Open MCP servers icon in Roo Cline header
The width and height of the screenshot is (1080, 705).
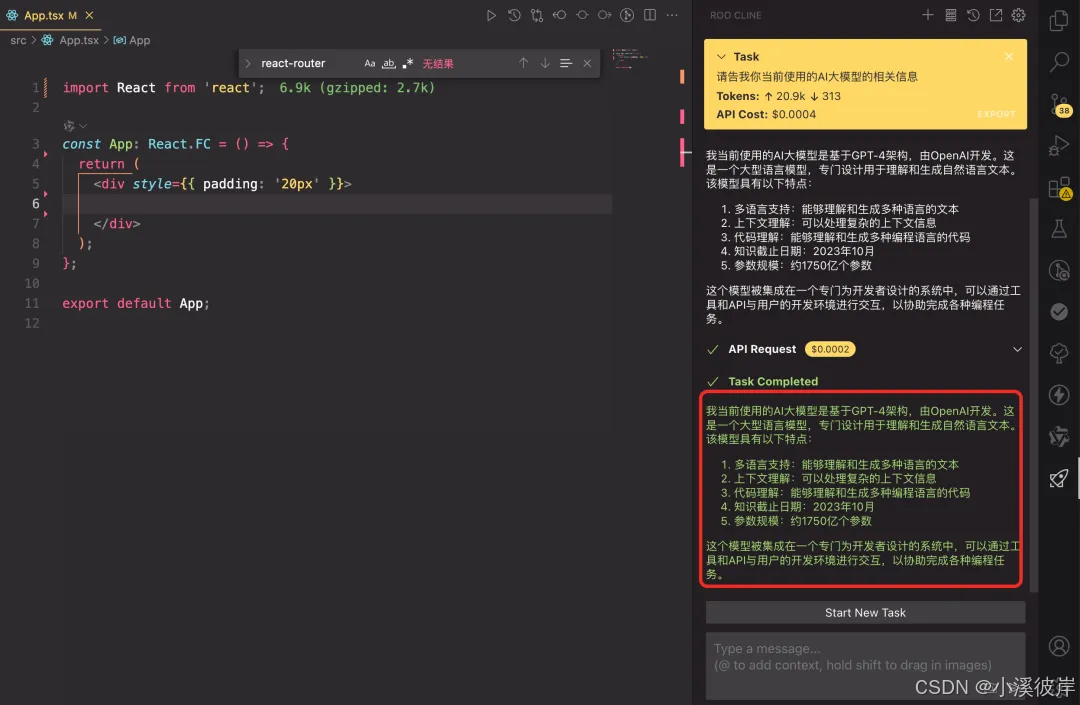click(951, 15)
